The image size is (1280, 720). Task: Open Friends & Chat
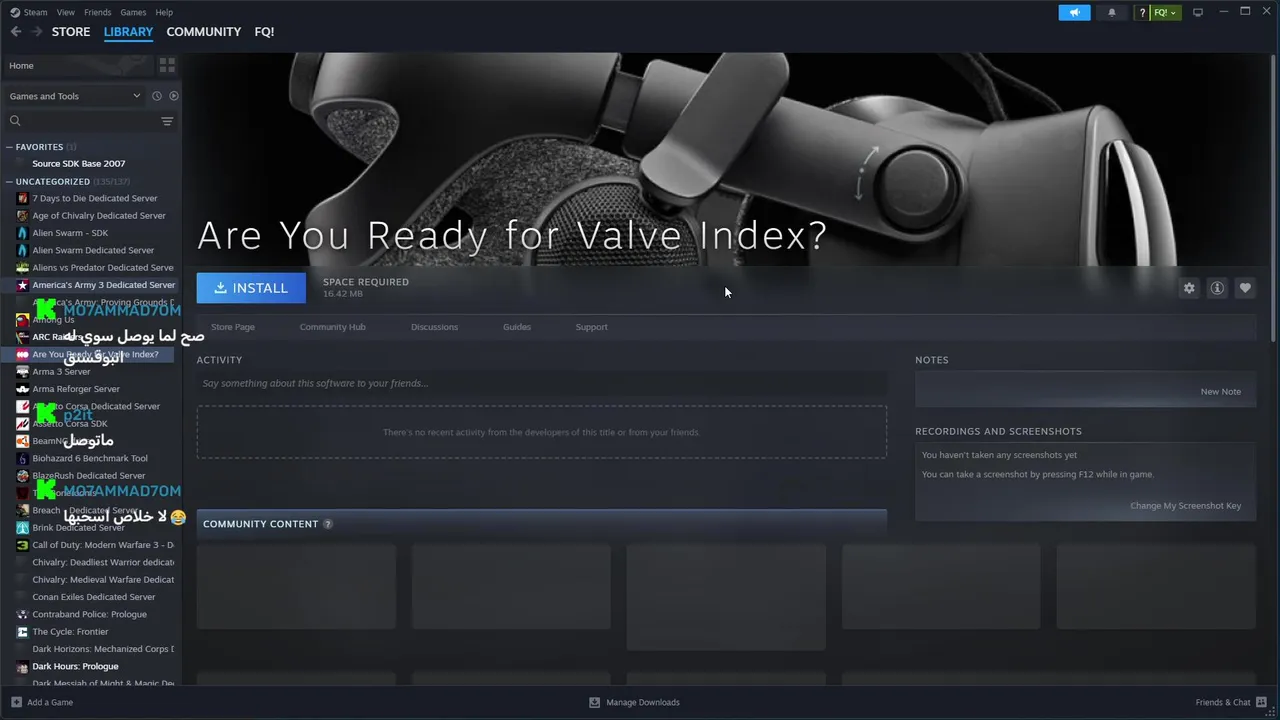[x=1231, y=702]
